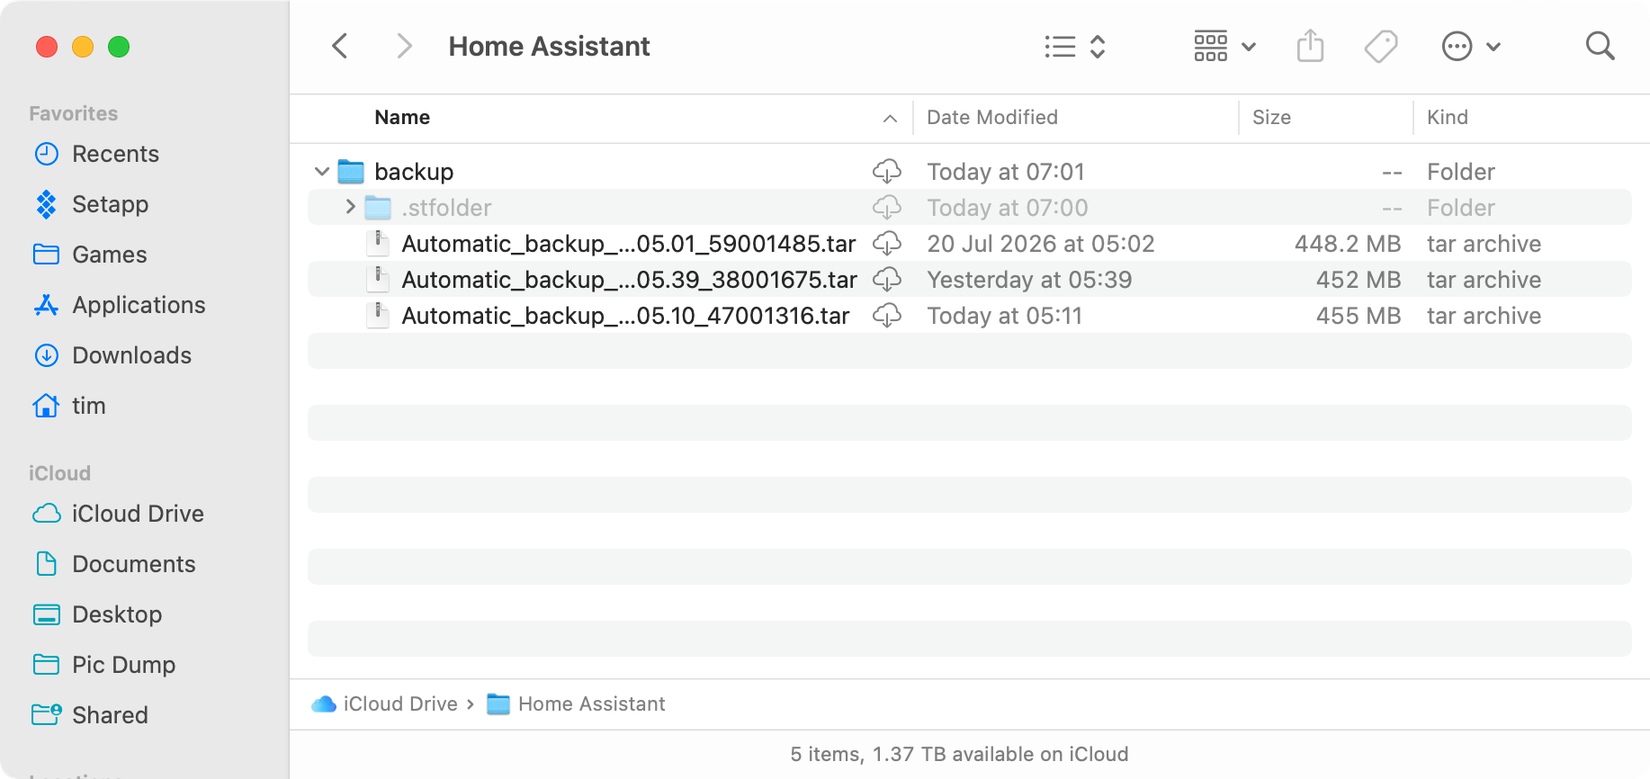This screenshot has width=1650, height=779.
Task: Download the 38001675.tar file from iCloud
Action: tap(887, 279)
